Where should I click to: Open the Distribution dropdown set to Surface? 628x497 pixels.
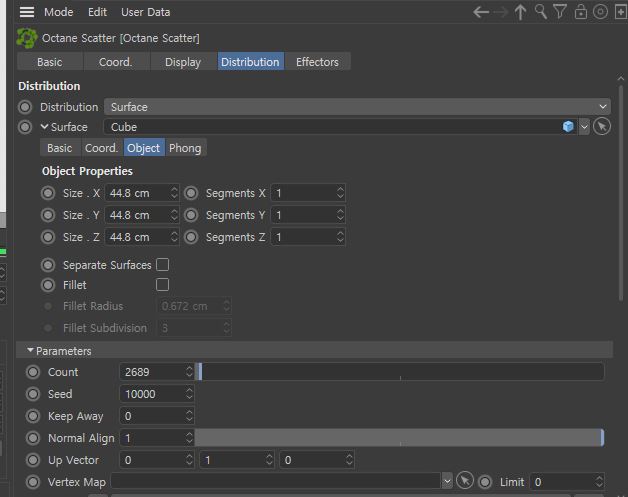pyautogui.click(x=357, y=107)
